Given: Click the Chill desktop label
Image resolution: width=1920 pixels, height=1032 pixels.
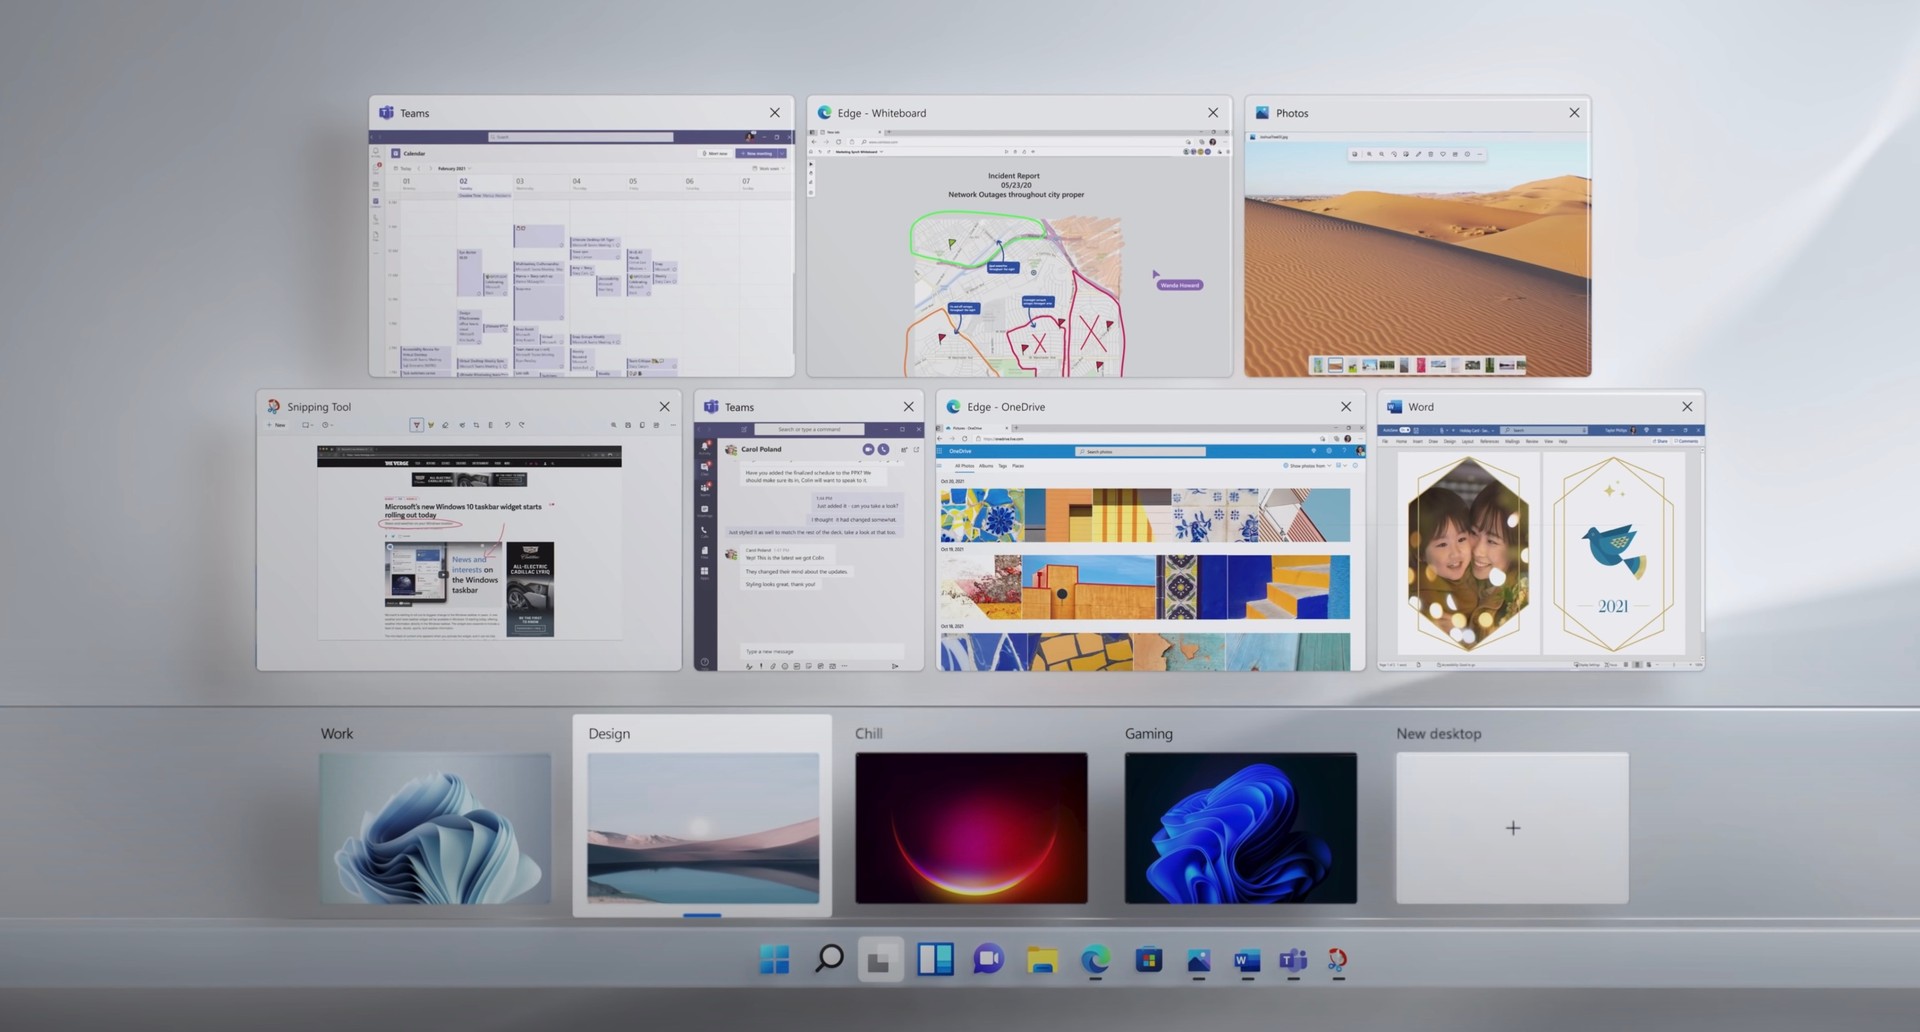Looking at the screenshot, I should coord(869,734).
